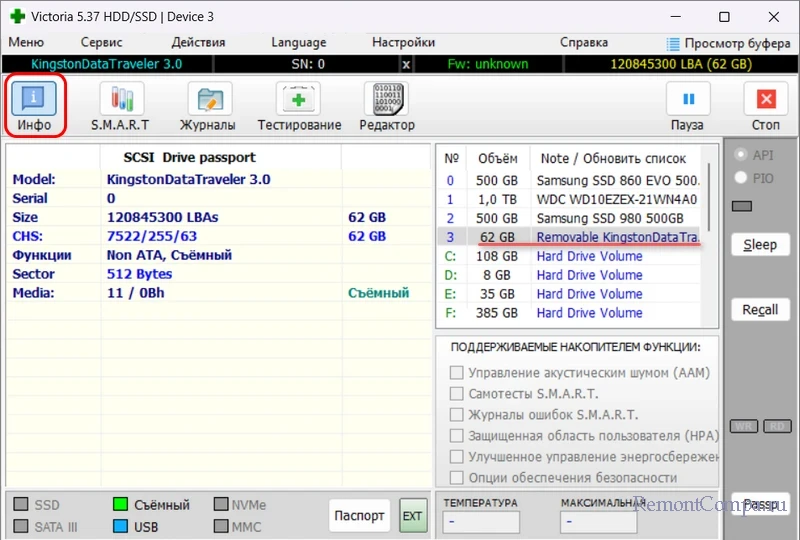The width and height of the screenshot is (800, 540).
Task: Select drive 2 Samsung SSD 980 500GB
Action: [x=569, y=218]
